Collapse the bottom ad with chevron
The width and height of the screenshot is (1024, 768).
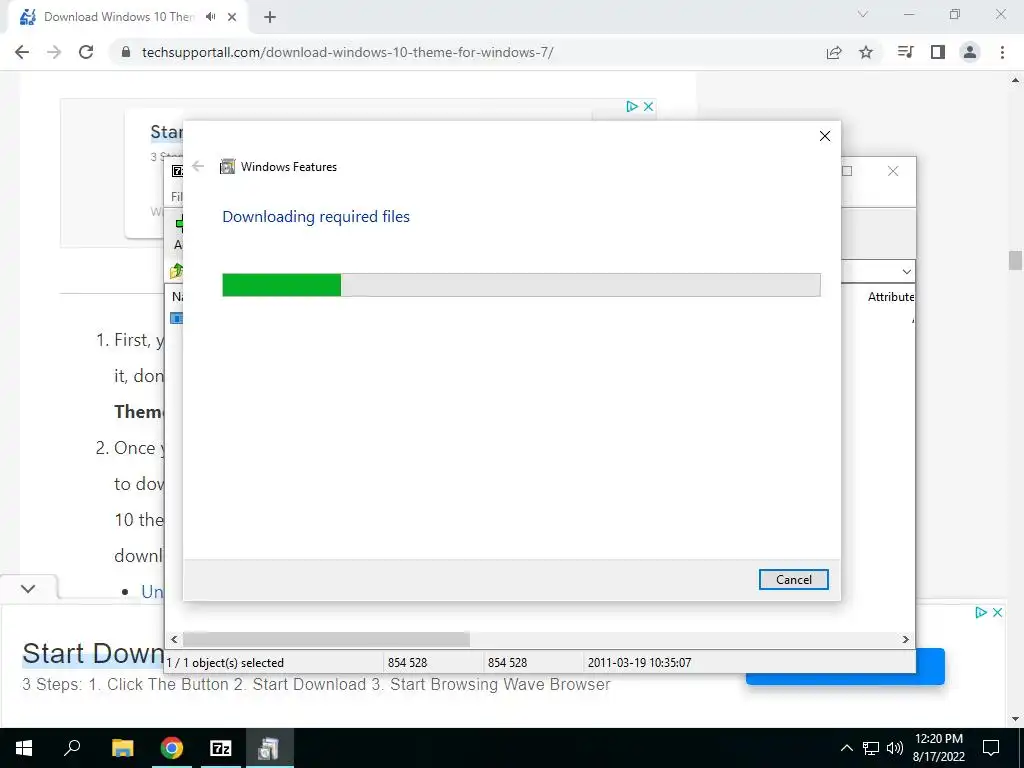[28, 588]
